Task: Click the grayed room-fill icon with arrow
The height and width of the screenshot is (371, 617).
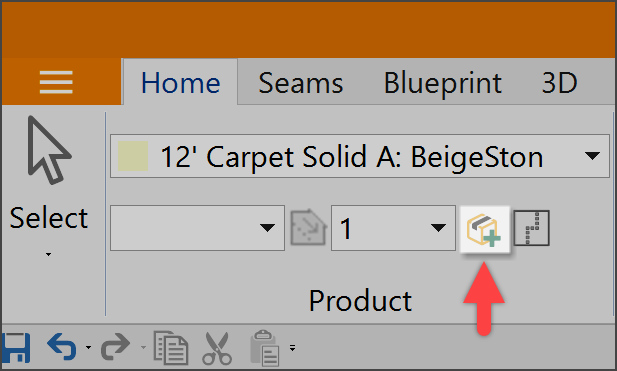Action: click(x=308, y=227)
